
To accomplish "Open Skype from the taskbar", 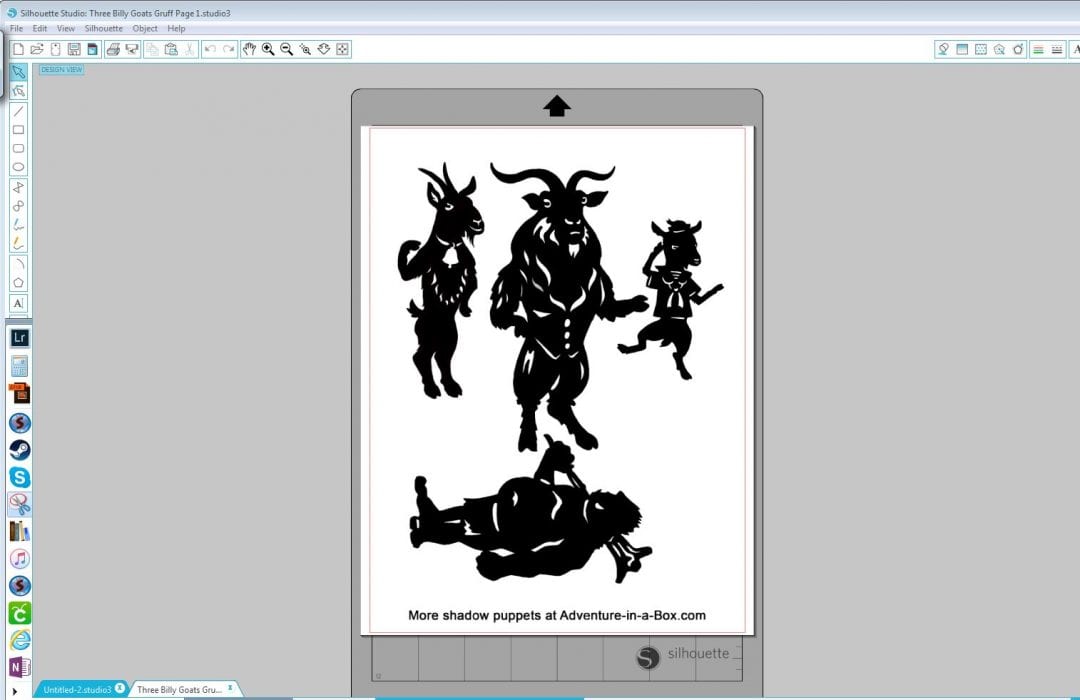I will [x=19, y=477].
